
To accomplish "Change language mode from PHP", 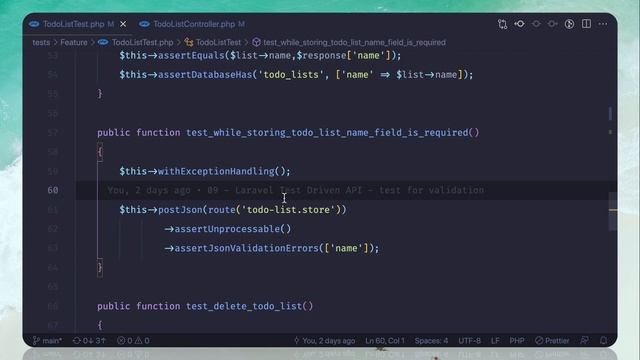I will [x=517, y=340].
